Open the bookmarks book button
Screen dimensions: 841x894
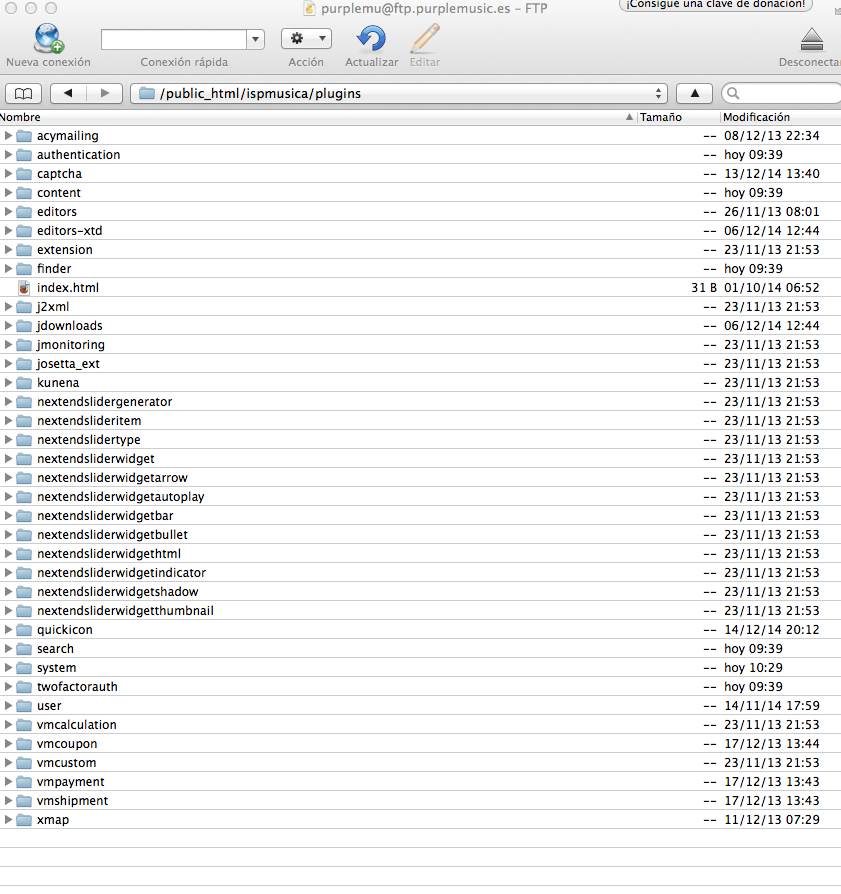click(23, 94)
